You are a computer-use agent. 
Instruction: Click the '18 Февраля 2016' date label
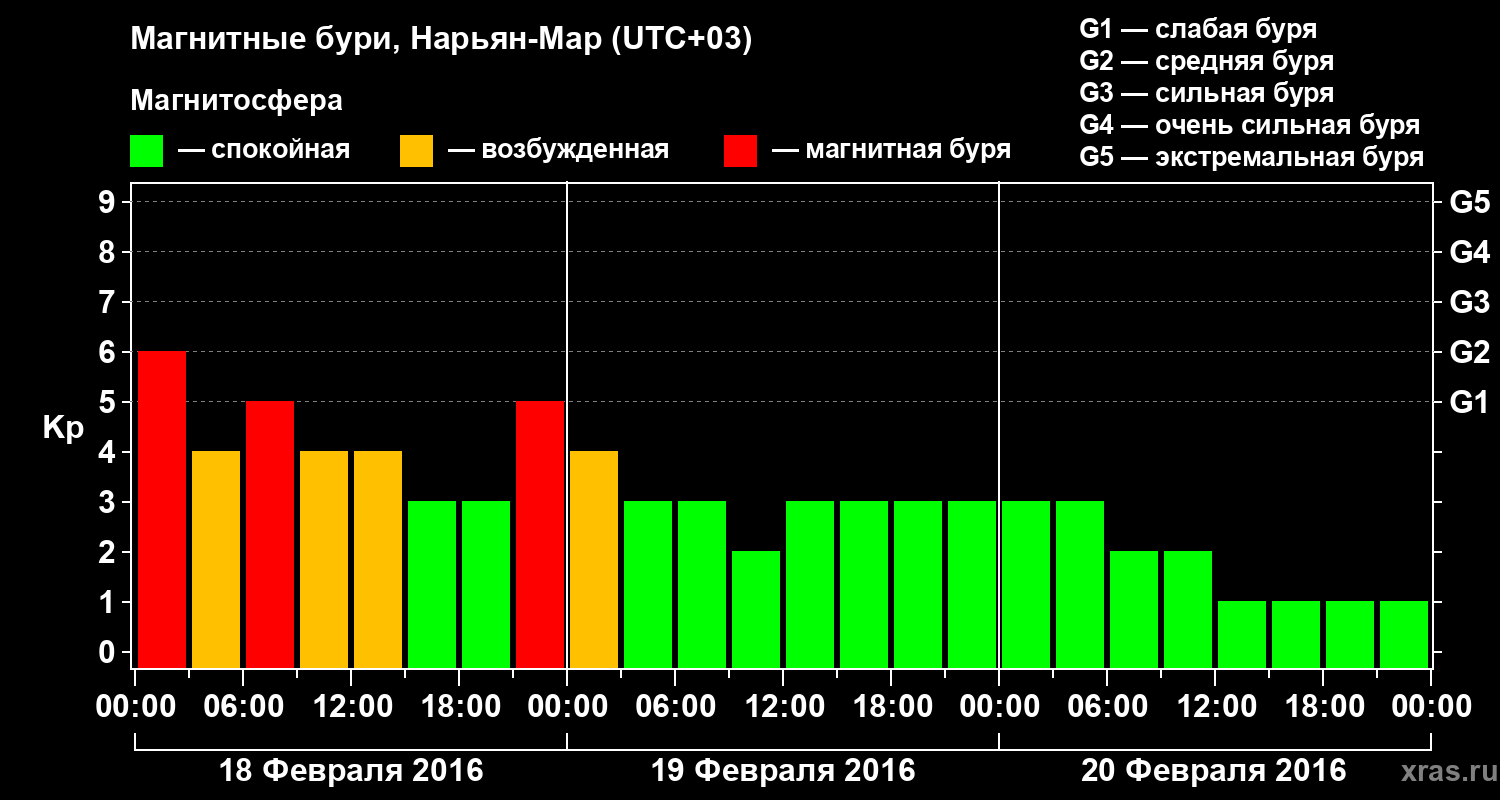point(351,771)
